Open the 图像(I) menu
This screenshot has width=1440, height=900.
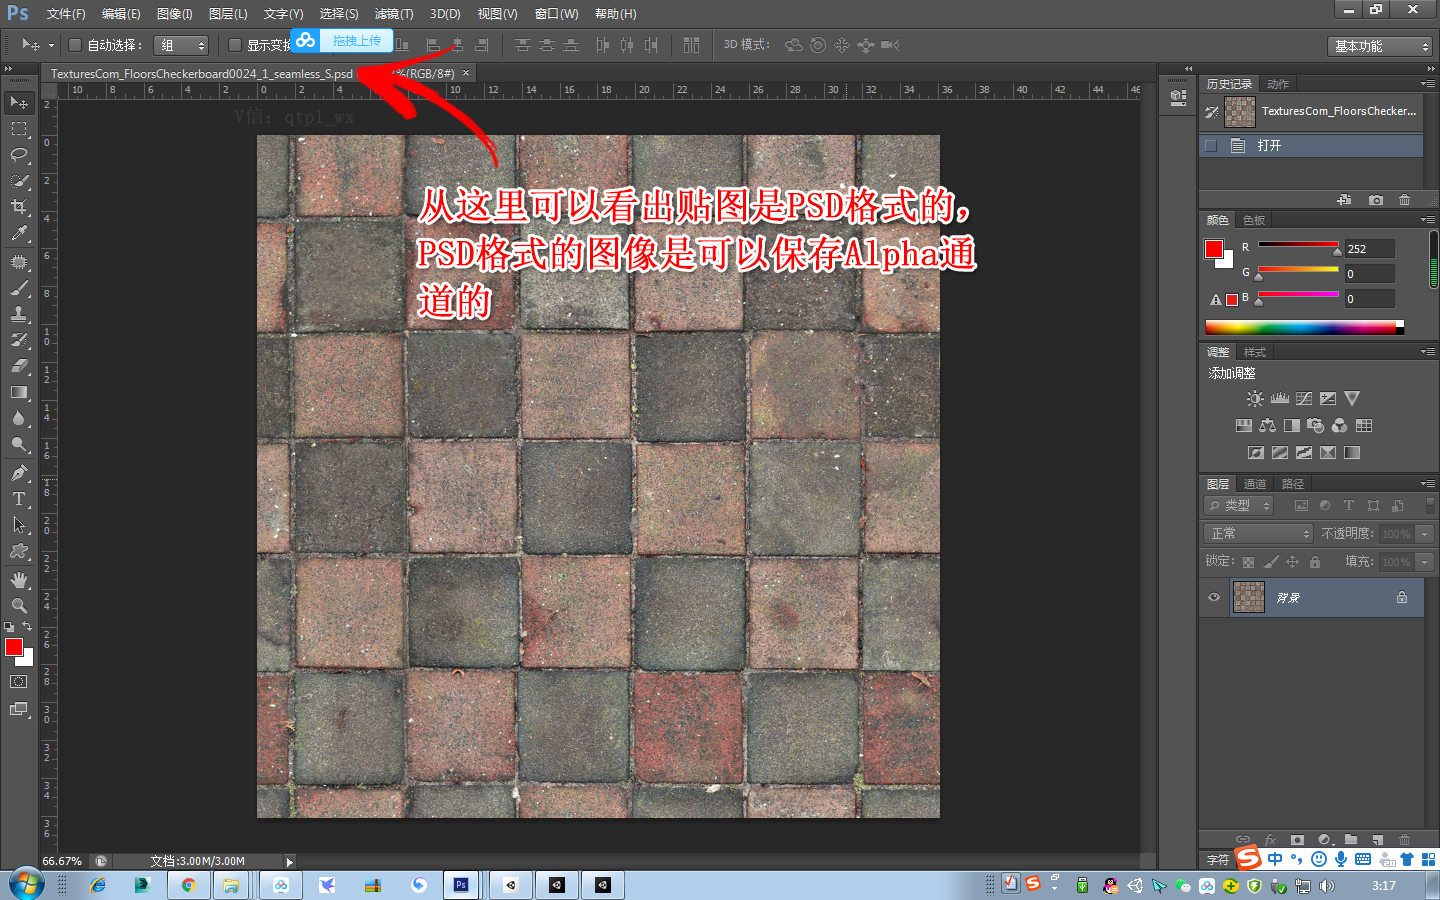click(x=174, y=14)
